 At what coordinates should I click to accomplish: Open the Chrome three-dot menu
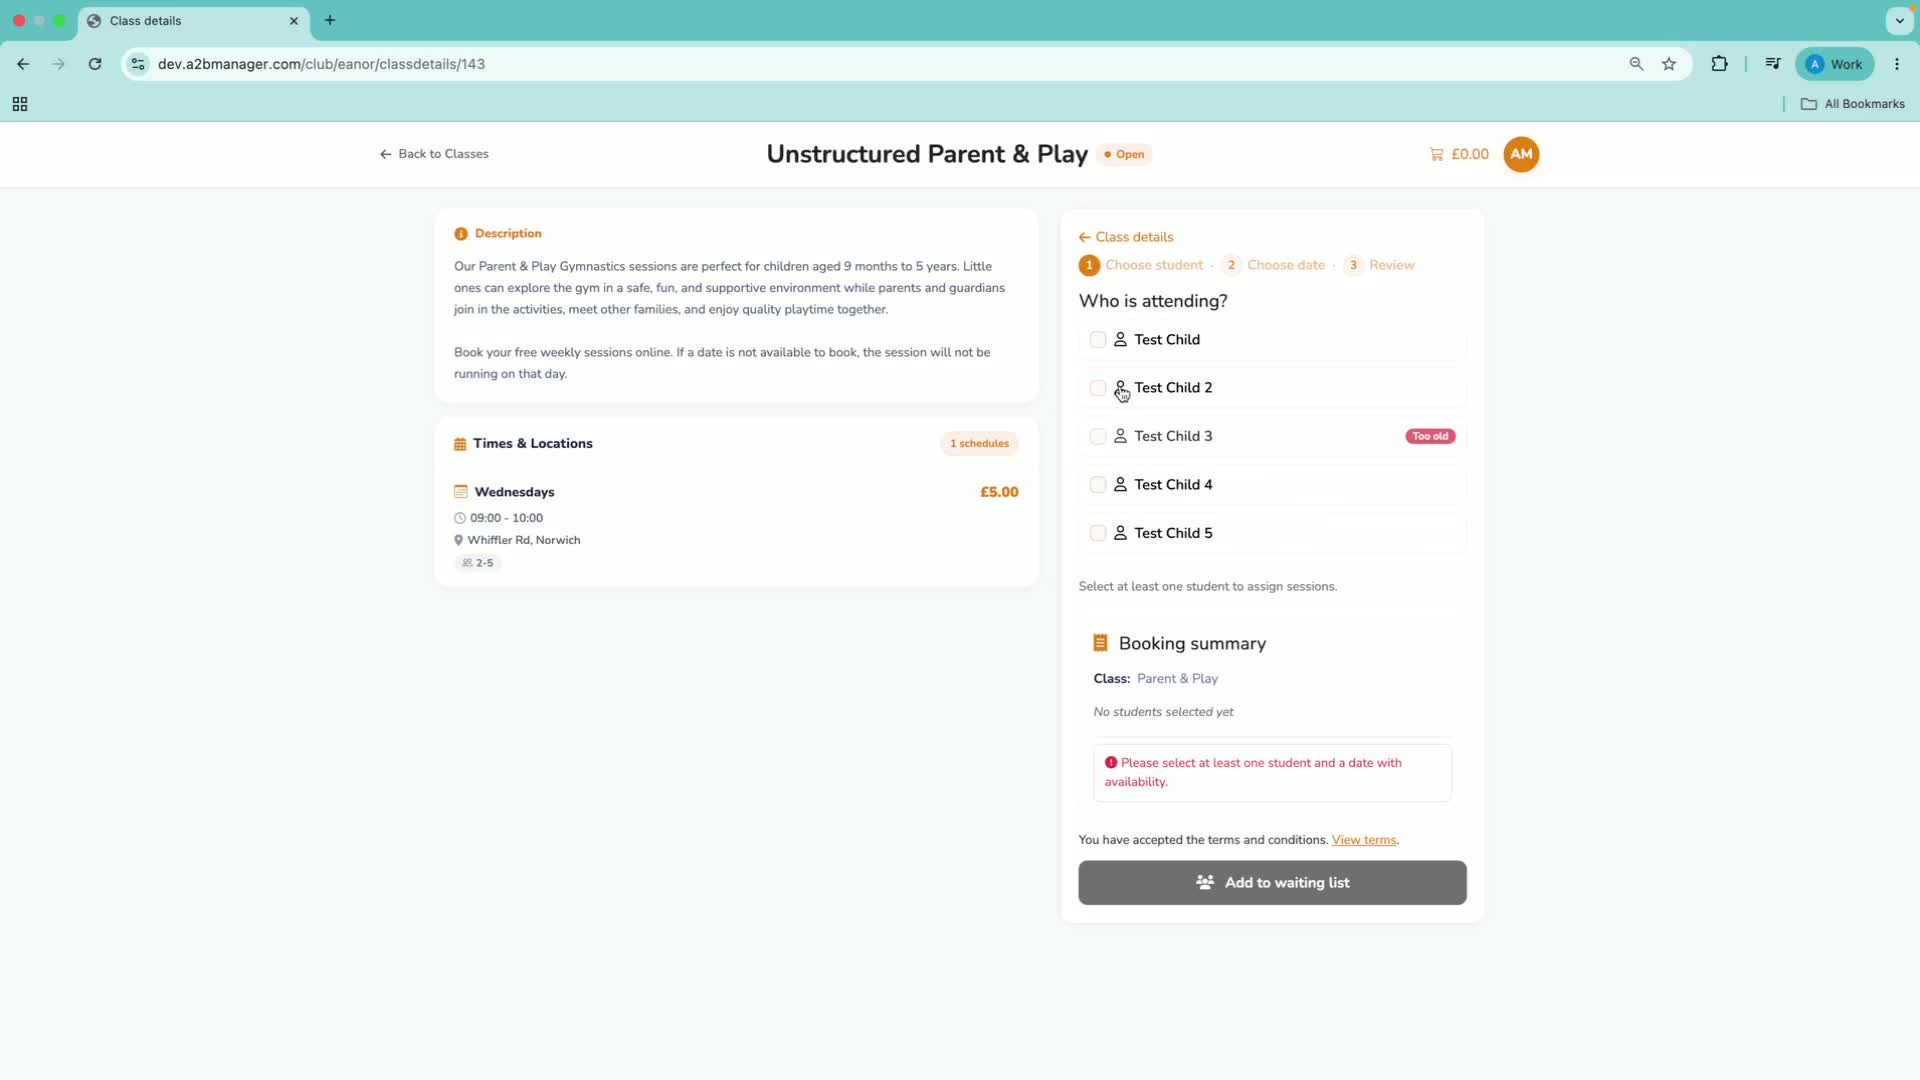1897,64
